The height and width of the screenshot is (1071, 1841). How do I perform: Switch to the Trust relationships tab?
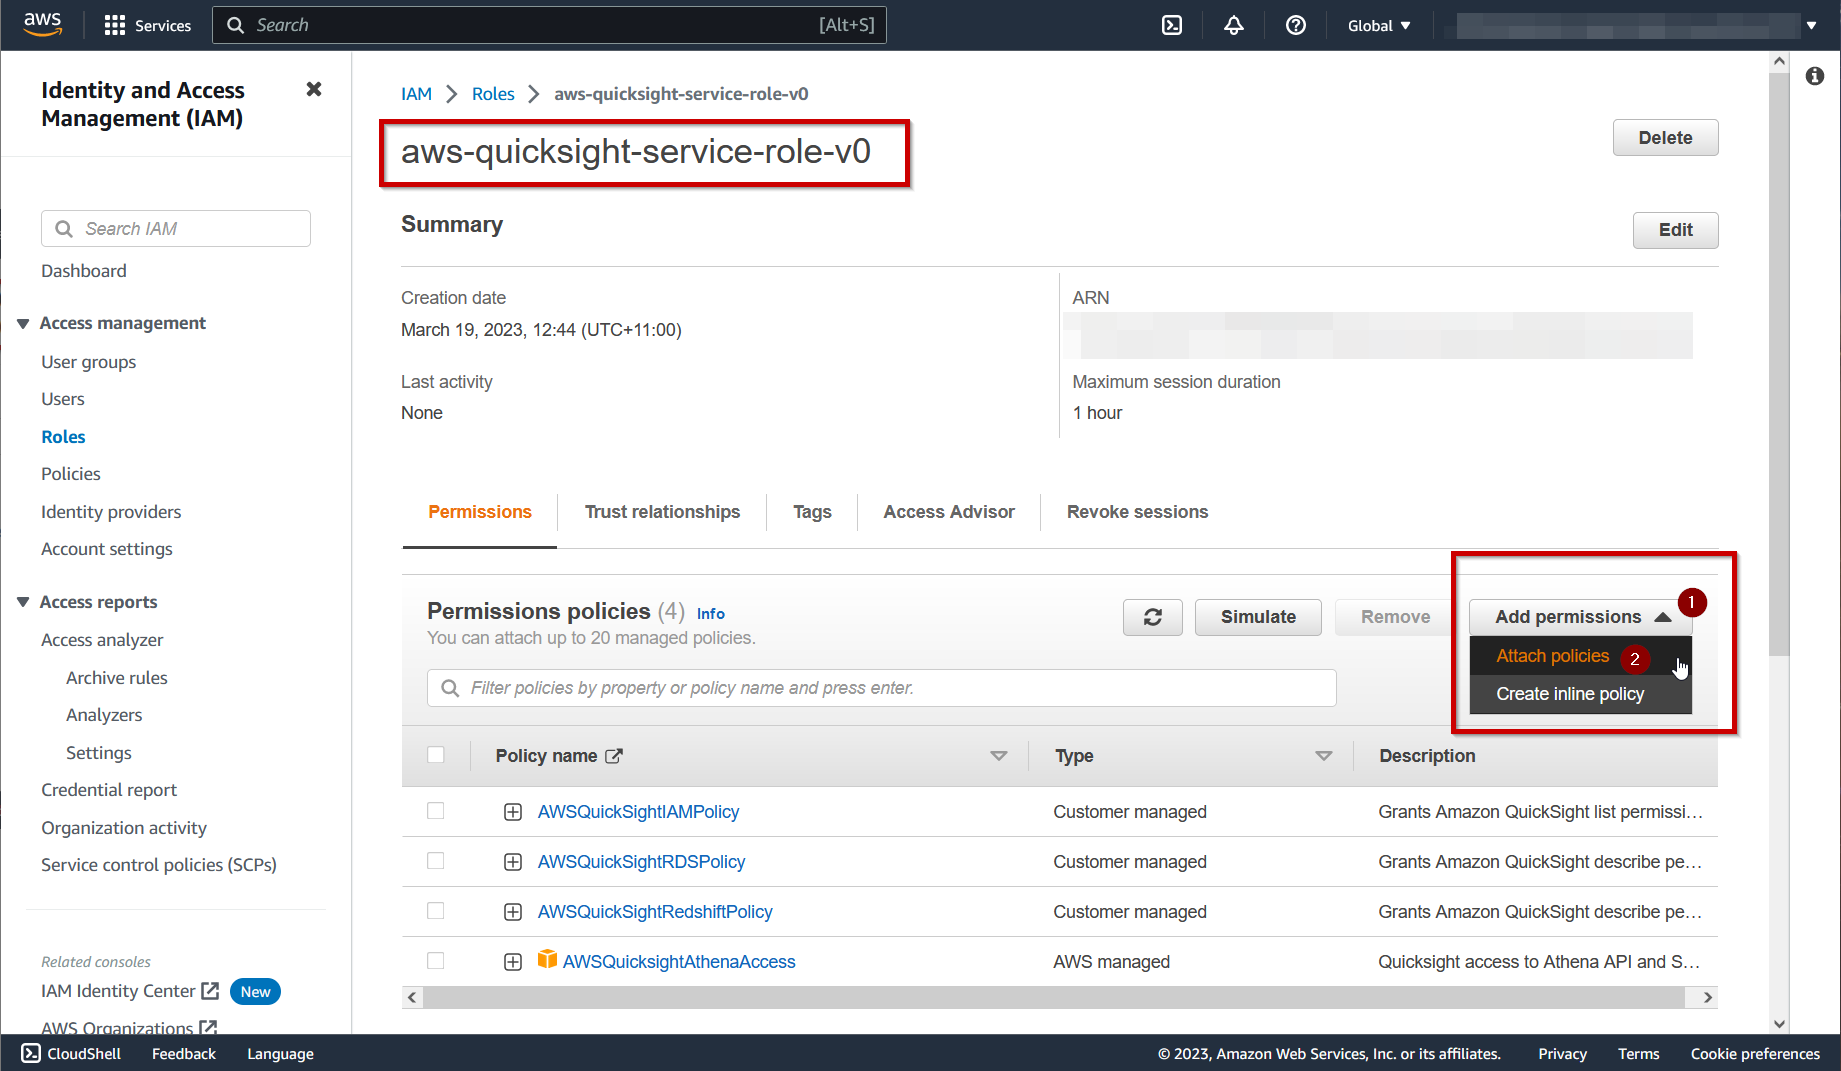click(662, 512)
